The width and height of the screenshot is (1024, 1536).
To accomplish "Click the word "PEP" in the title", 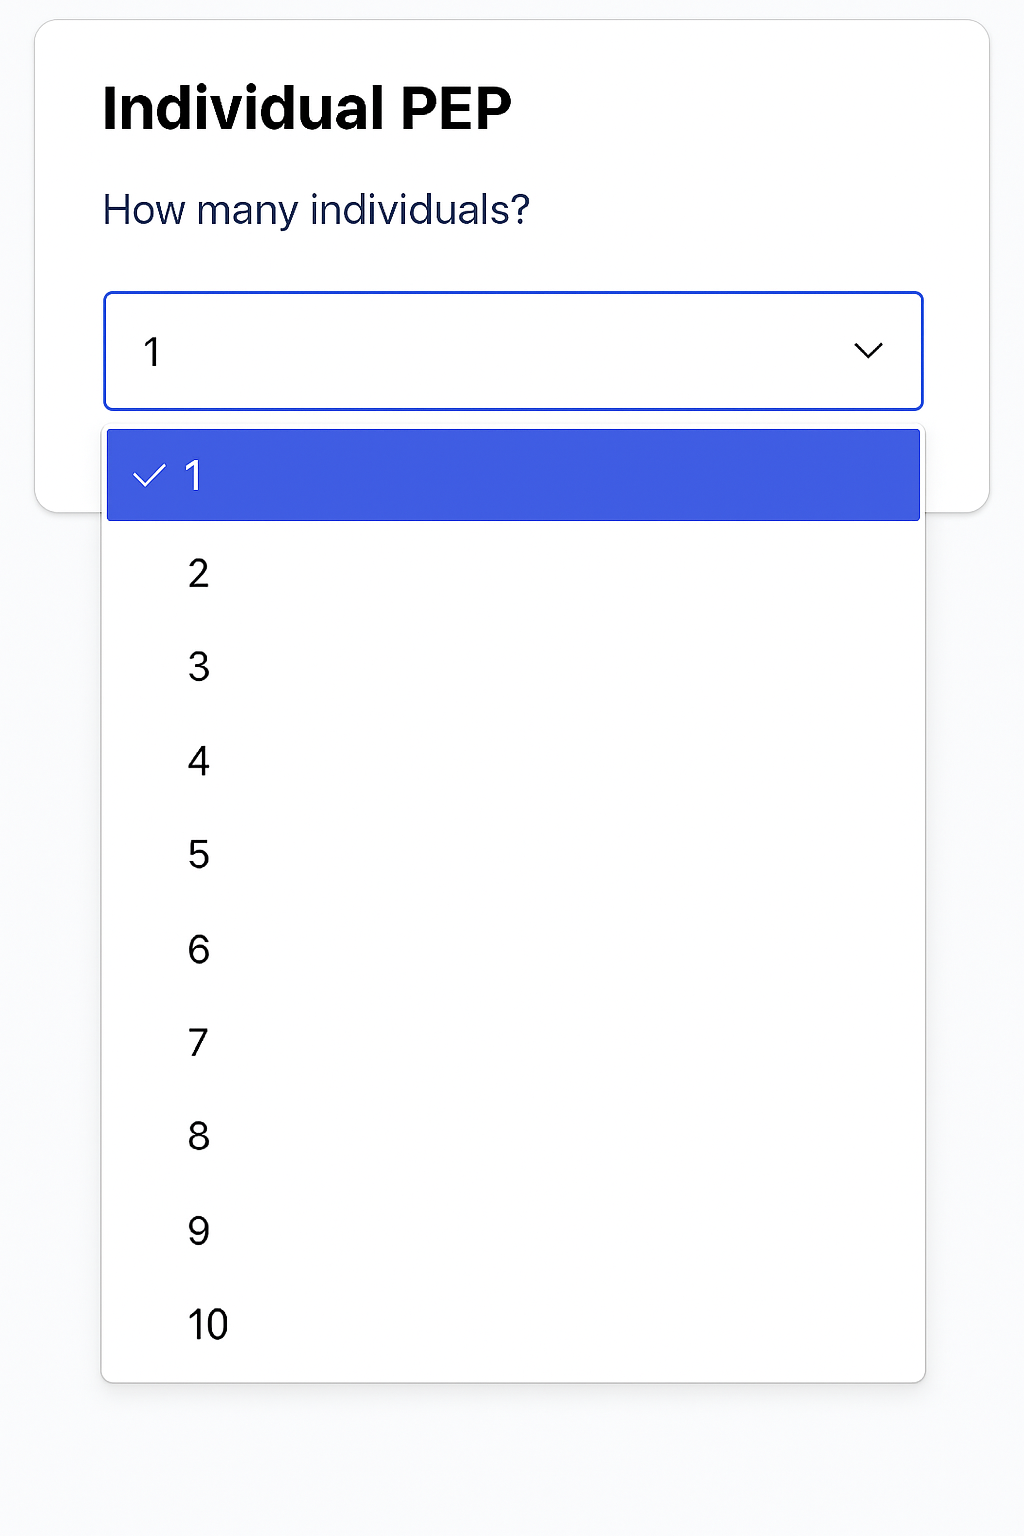I will (x=456, y=108).
